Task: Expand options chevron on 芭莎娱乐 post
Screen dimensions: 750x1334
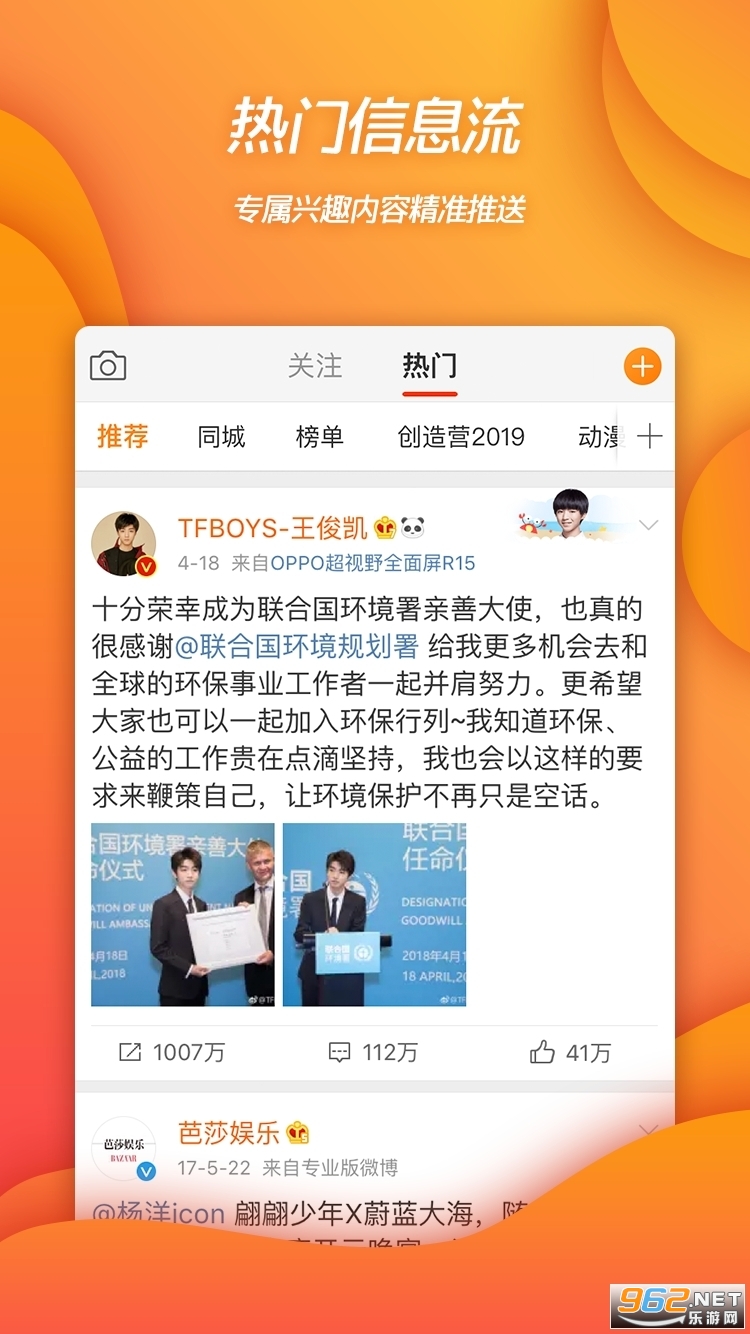Action: coord(649,1130)
